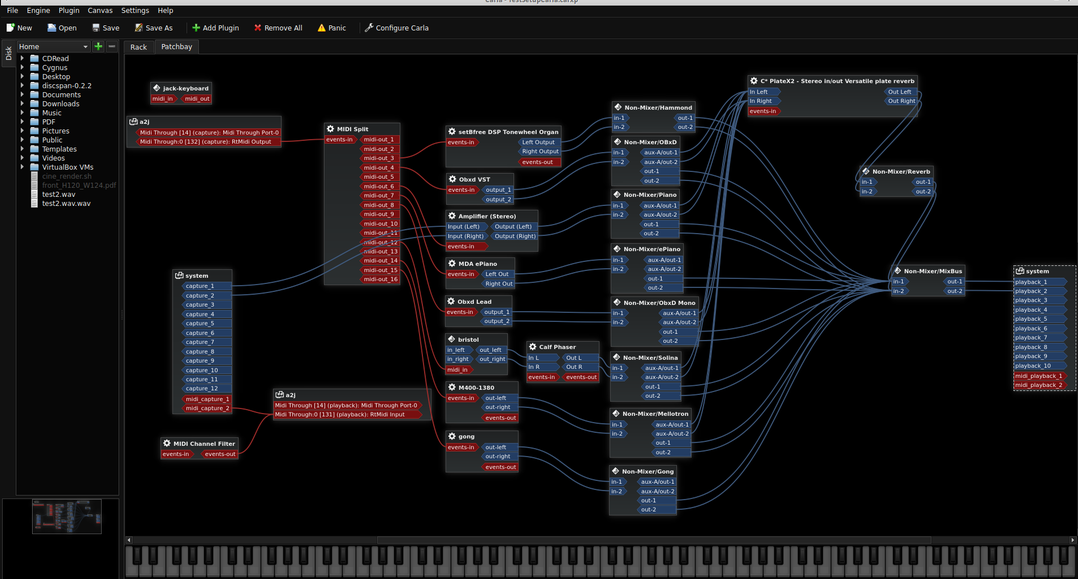Expand the Downloads folder
Image resolution: width=1078 pixels, height=579 pixels.
22,104
